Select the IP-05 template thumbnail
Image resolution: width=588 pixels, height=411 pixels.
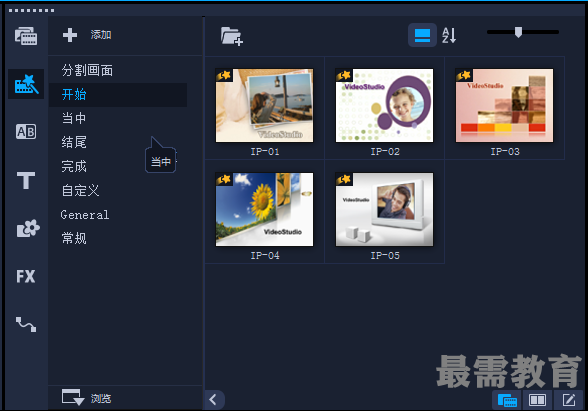(x=384, y=209)
